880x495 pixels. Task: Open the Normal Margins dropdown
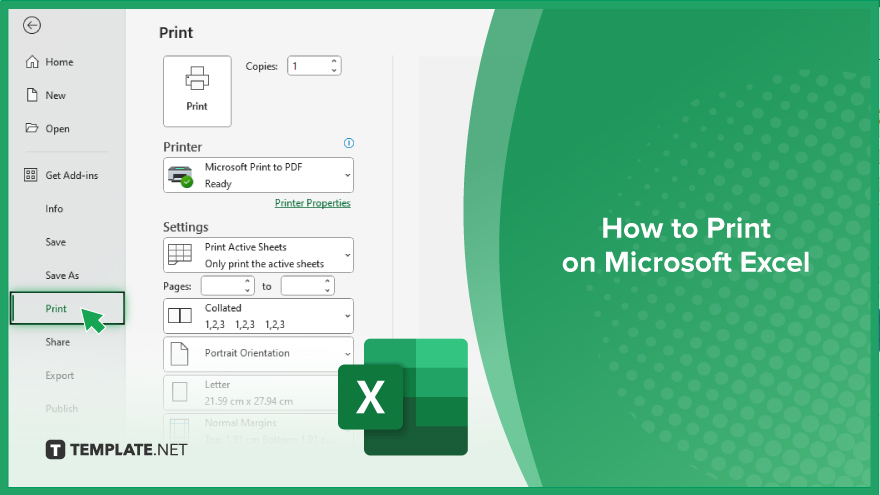coord(258,429)
